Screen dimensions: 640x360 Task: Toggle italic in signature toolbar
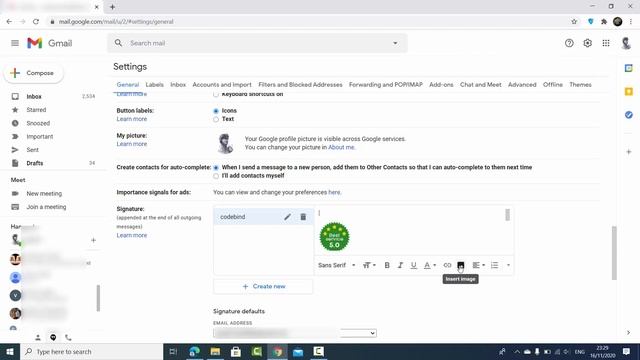[x=400, y=265]
